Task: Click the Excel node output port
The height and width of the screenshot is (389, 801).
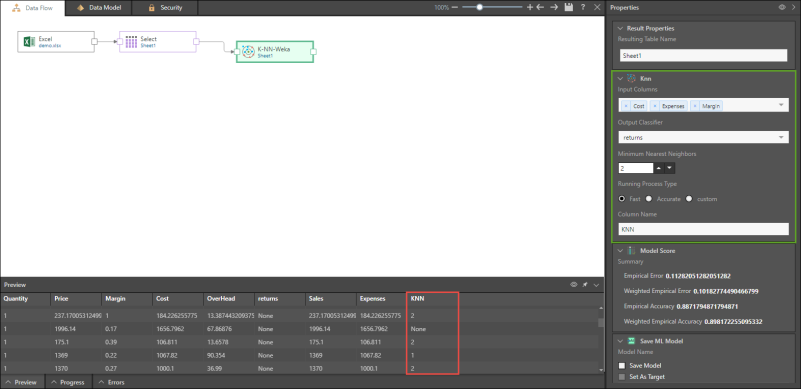Action: pos(95,42)
